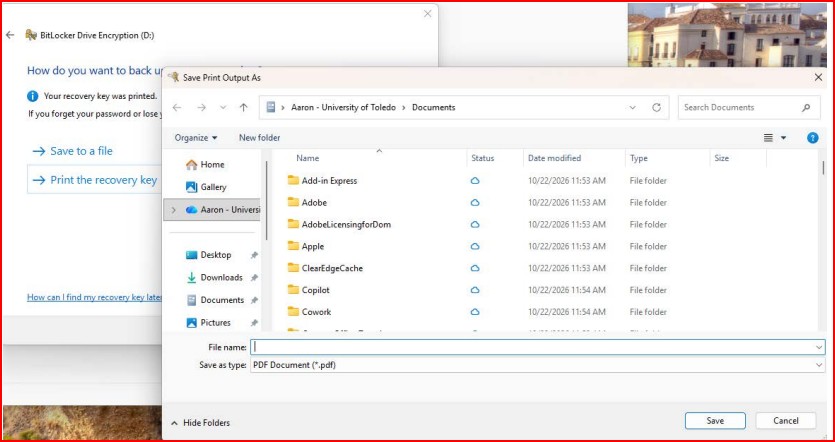The width and height of the screenshot is (835, 442).
Task: Select the AdobeLicensingforDom folder
Action: click(x=346, y=224)
